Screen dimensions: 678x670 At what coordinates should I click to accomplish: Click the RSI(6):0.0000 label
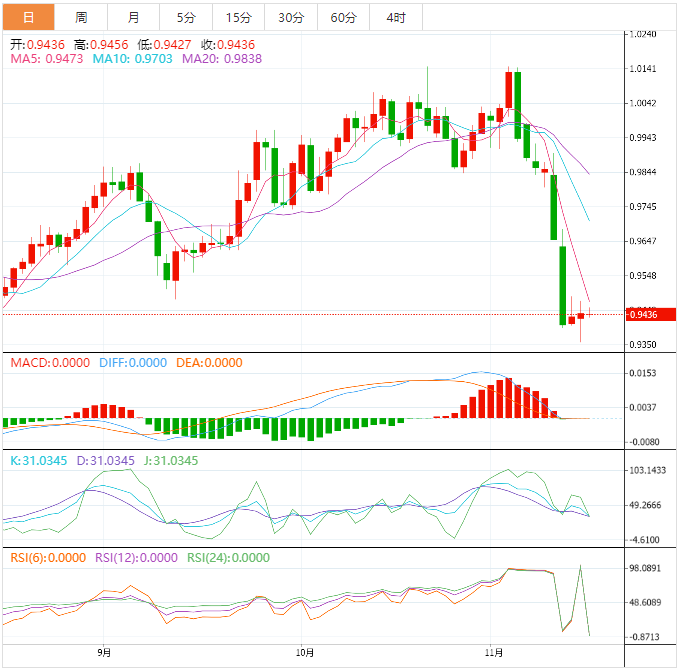pyautogui.click(x=48, y=558)
